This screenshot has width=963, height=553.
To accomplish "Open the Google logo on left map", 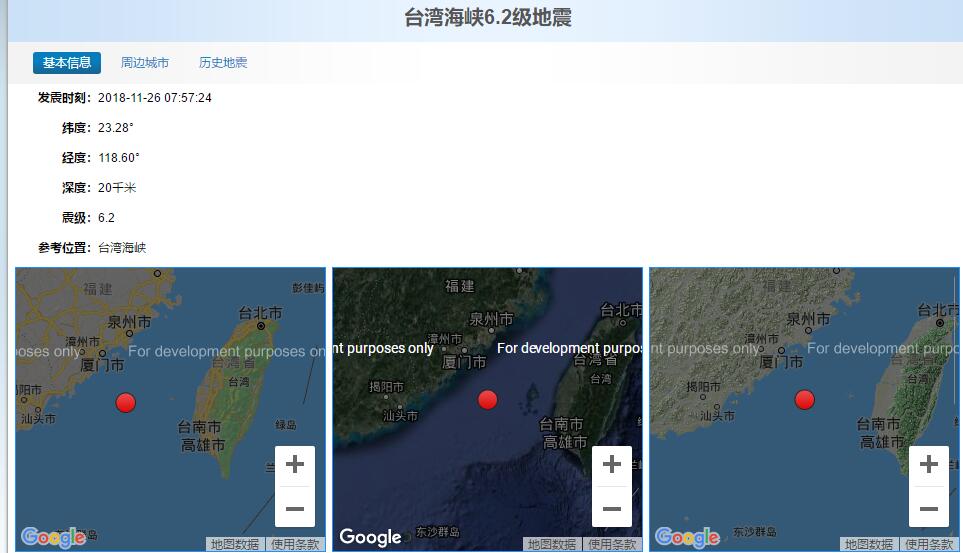I will 53,537.
